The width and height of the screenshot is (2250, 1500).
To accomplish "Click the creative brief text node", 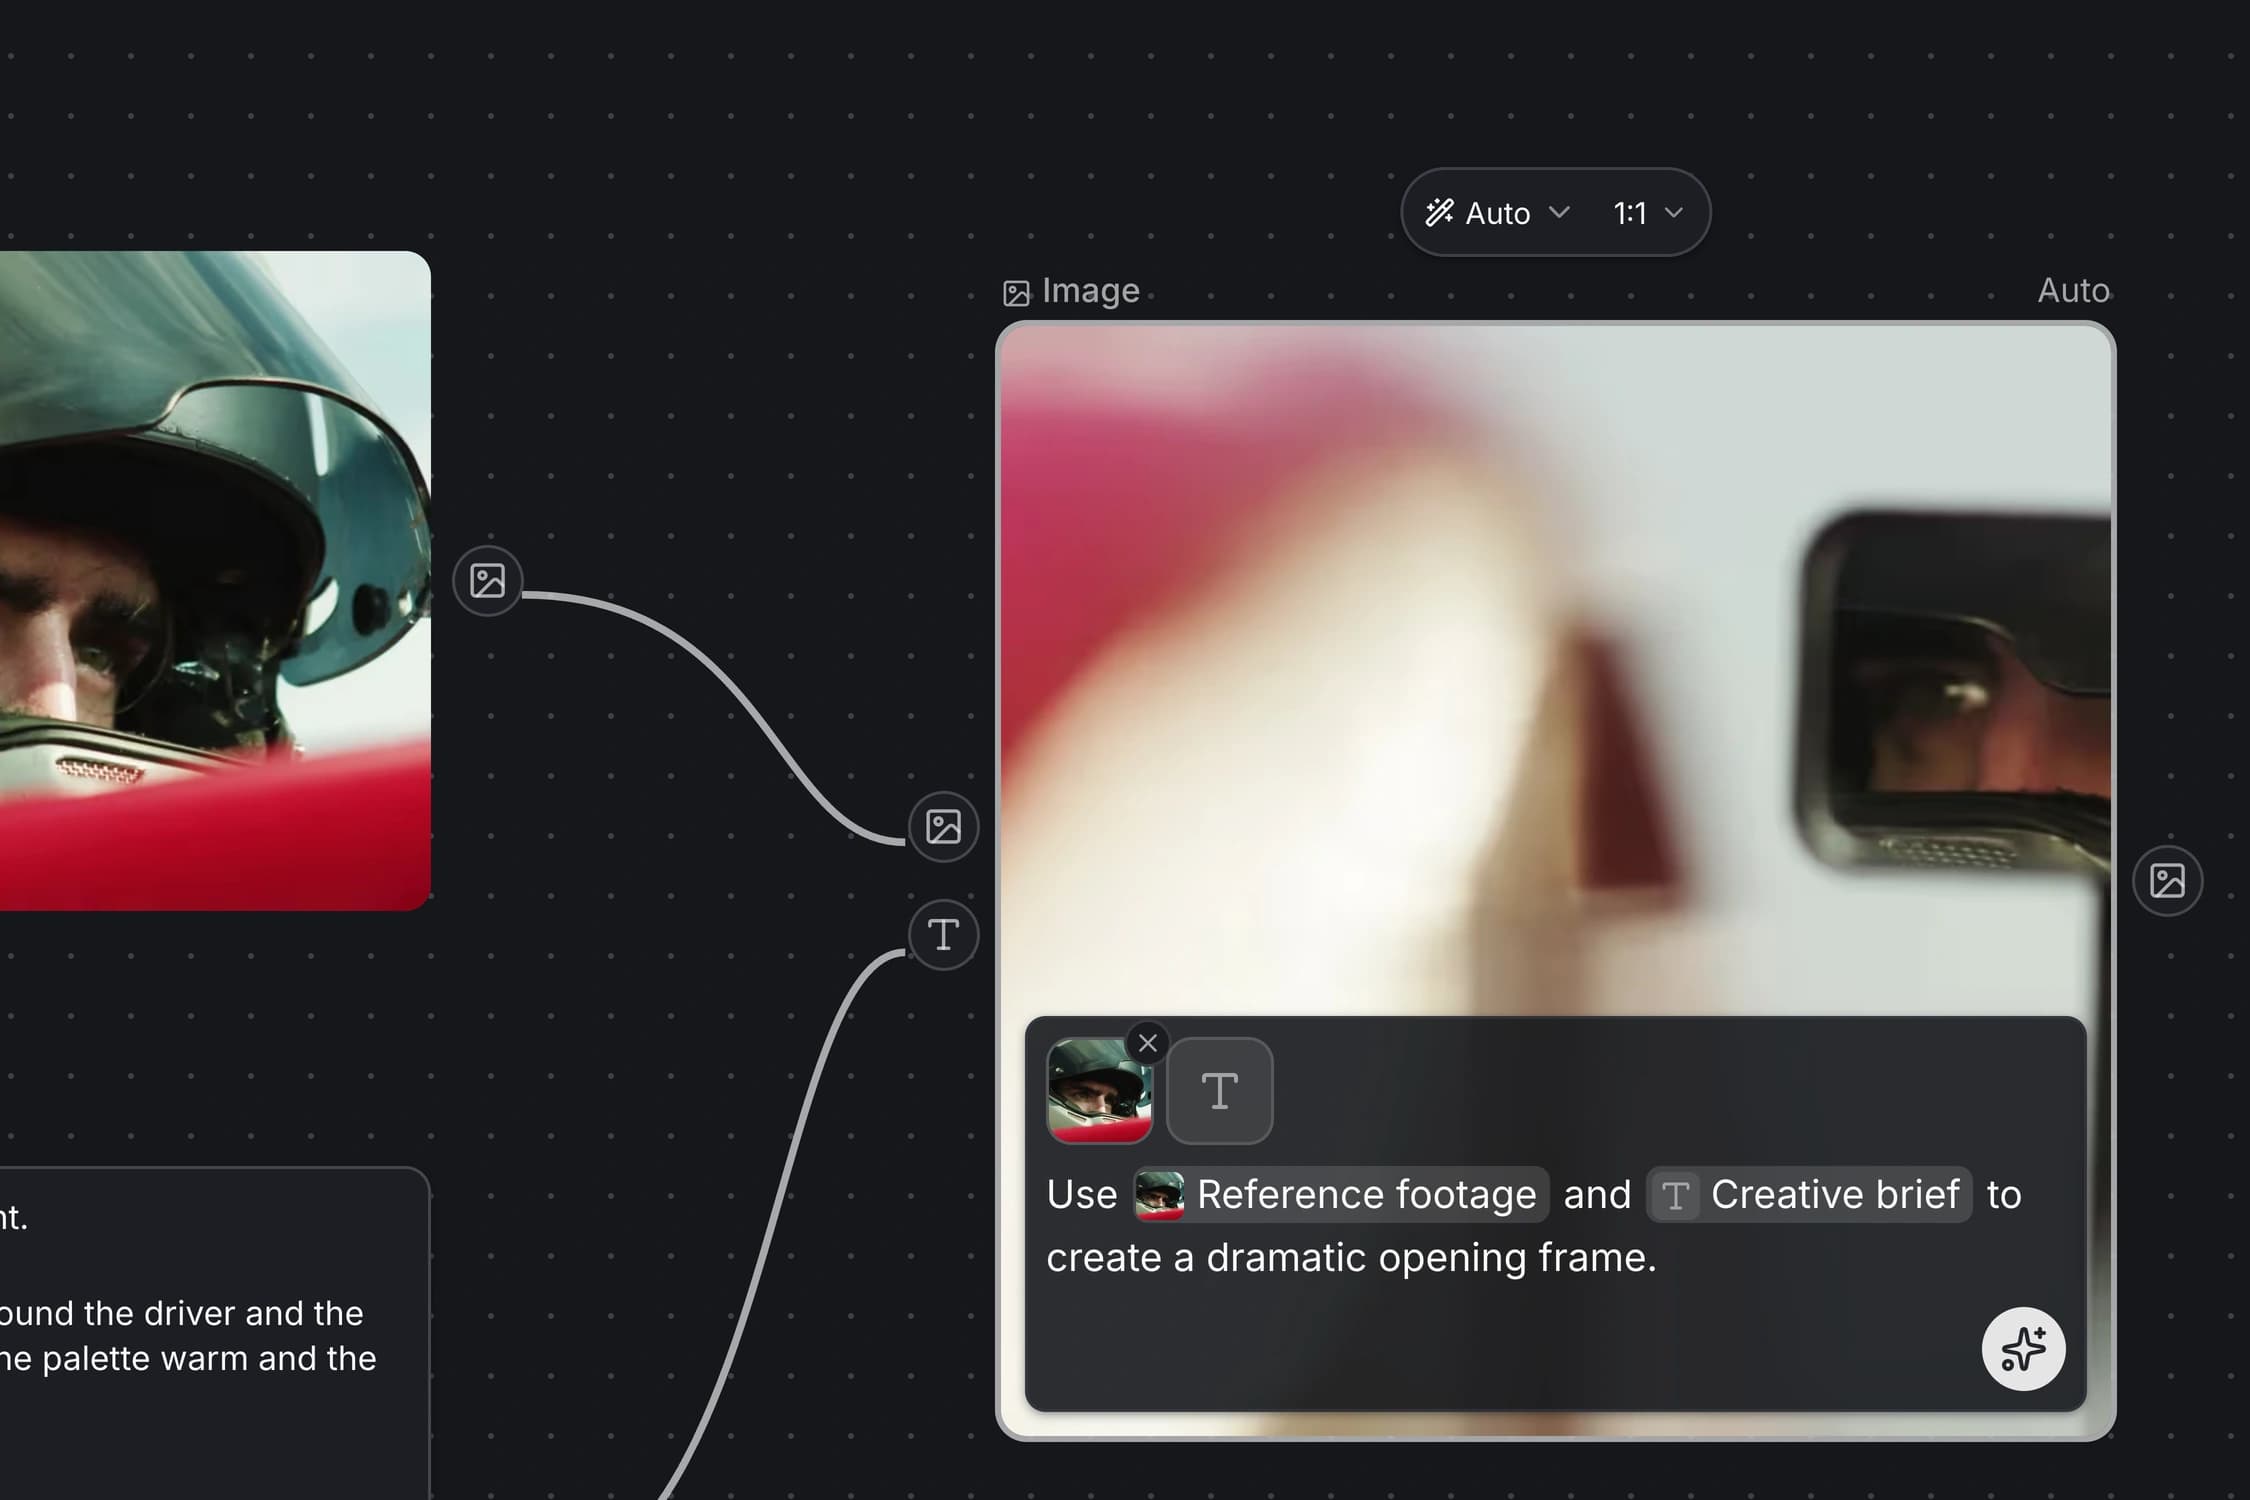I will 215,1334.
